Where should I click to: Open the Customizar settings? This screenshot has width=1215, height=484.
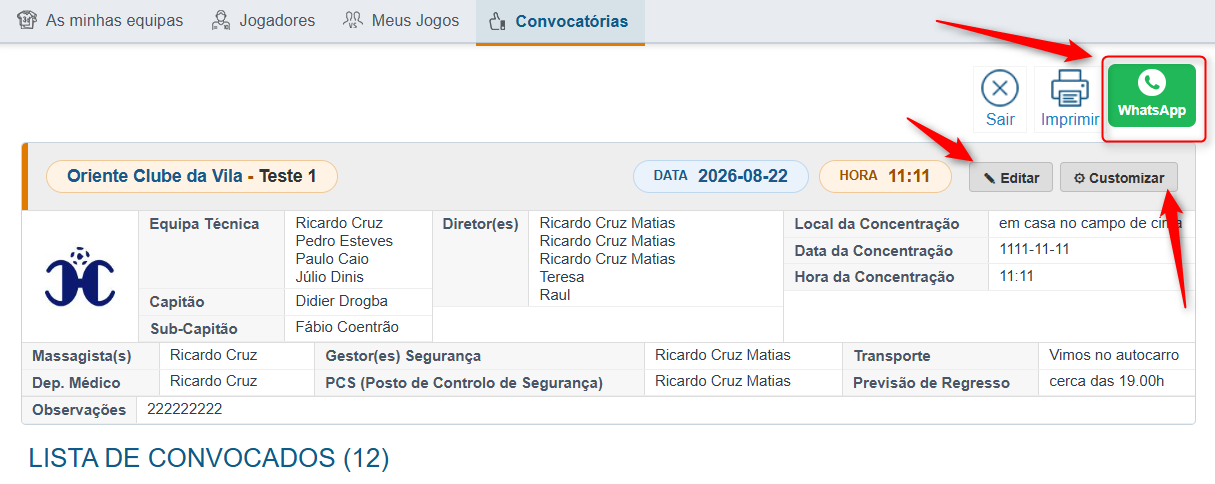point(1119,178)
